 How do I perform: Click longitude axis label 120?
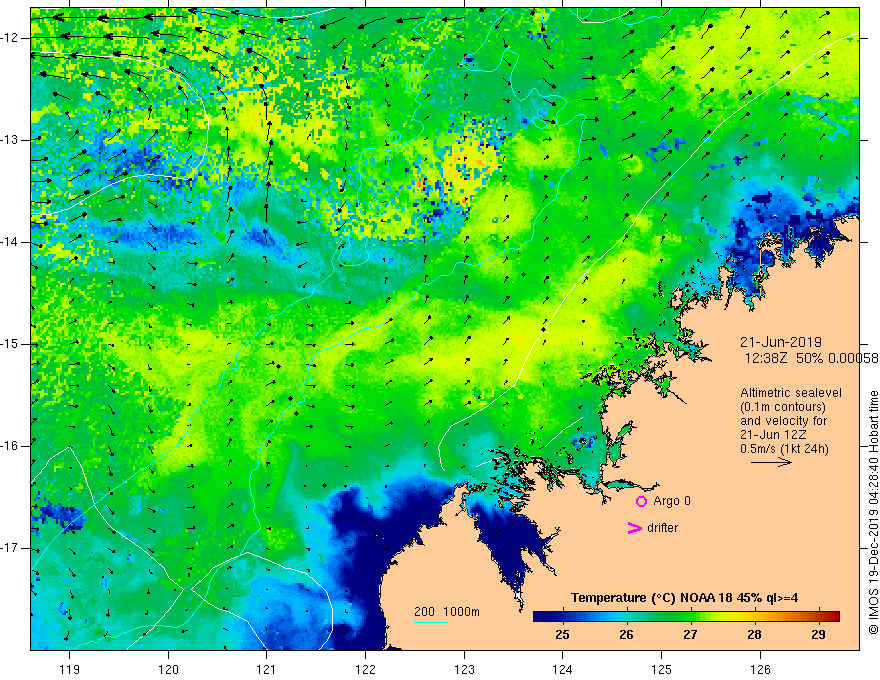pos(168,669)
